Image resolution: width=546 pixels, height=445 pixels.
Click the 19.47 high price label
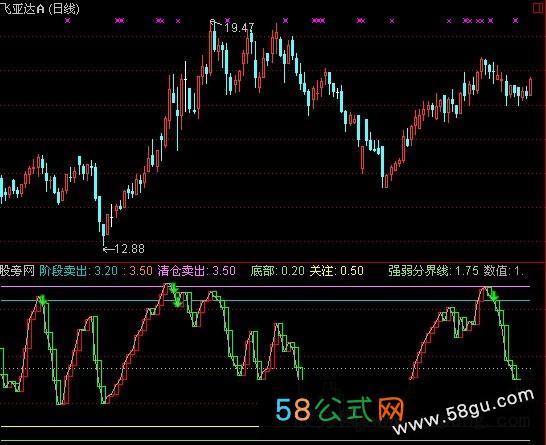point(239,28)
